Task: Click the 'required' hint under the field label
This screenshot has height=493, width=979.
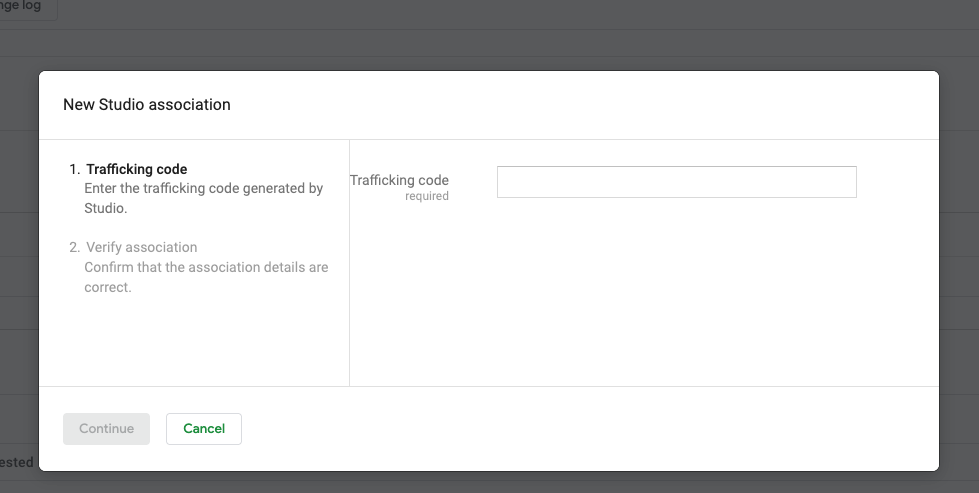Action: point(427,197)
